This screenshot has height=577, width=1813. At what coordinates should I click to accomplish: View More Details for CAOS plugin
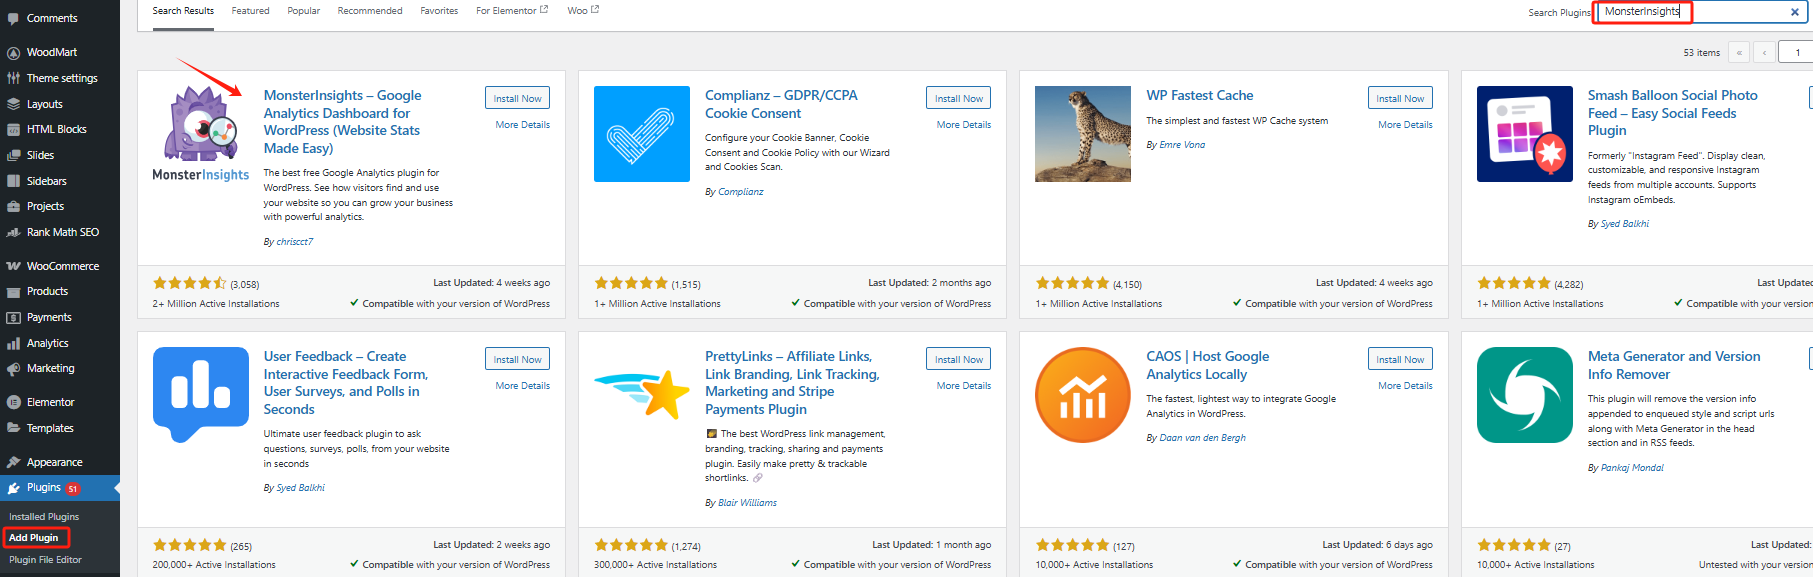[x=1405, y=386]
